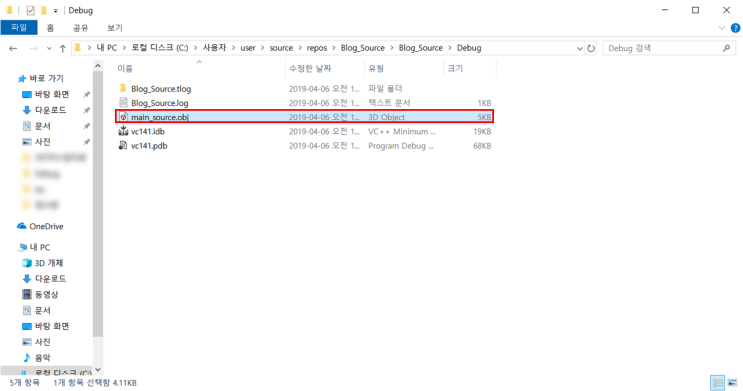743x391 pixels.
Task: Open OneDrive in the navigation pane
Action: (x=46, y=227)
